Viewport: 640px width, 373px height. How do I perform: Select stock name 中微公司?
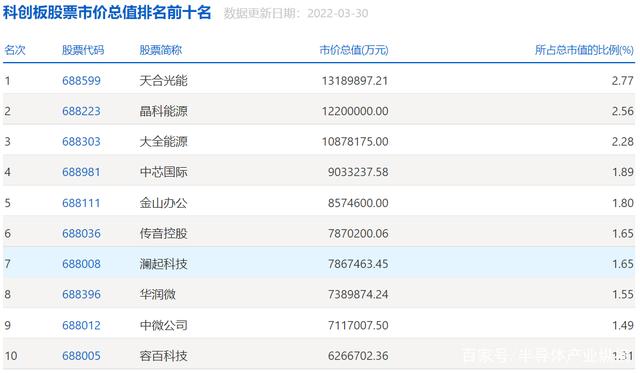(x=163, y=325)
